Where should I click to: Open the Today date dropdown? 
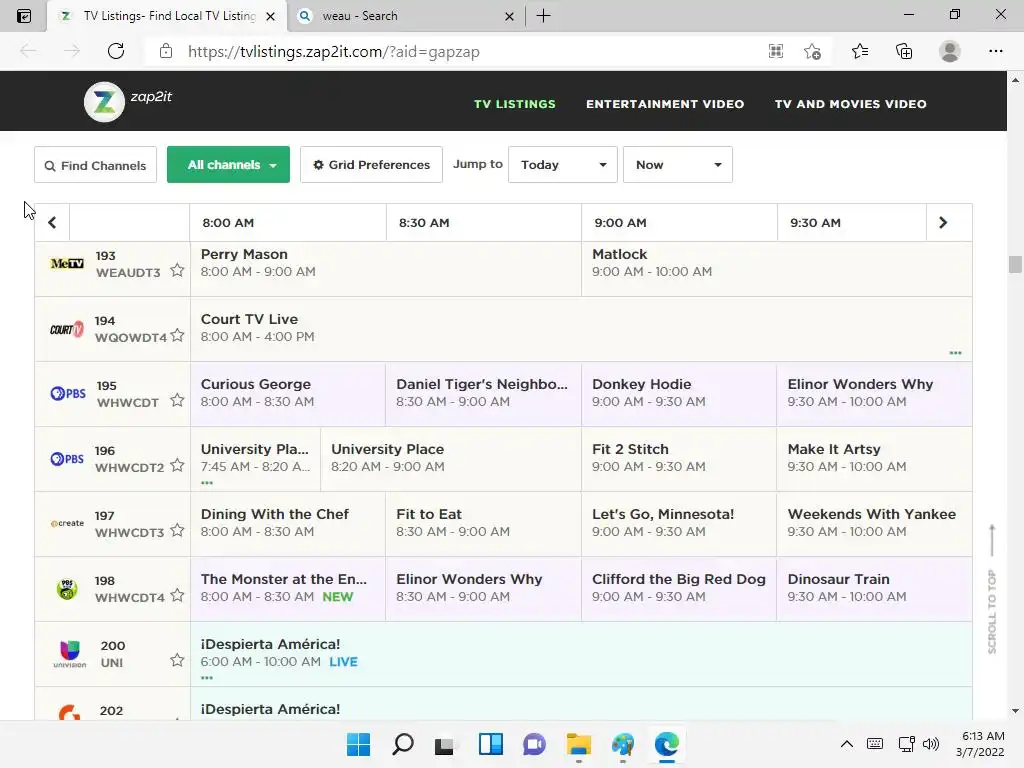click(x=562, y=165)
